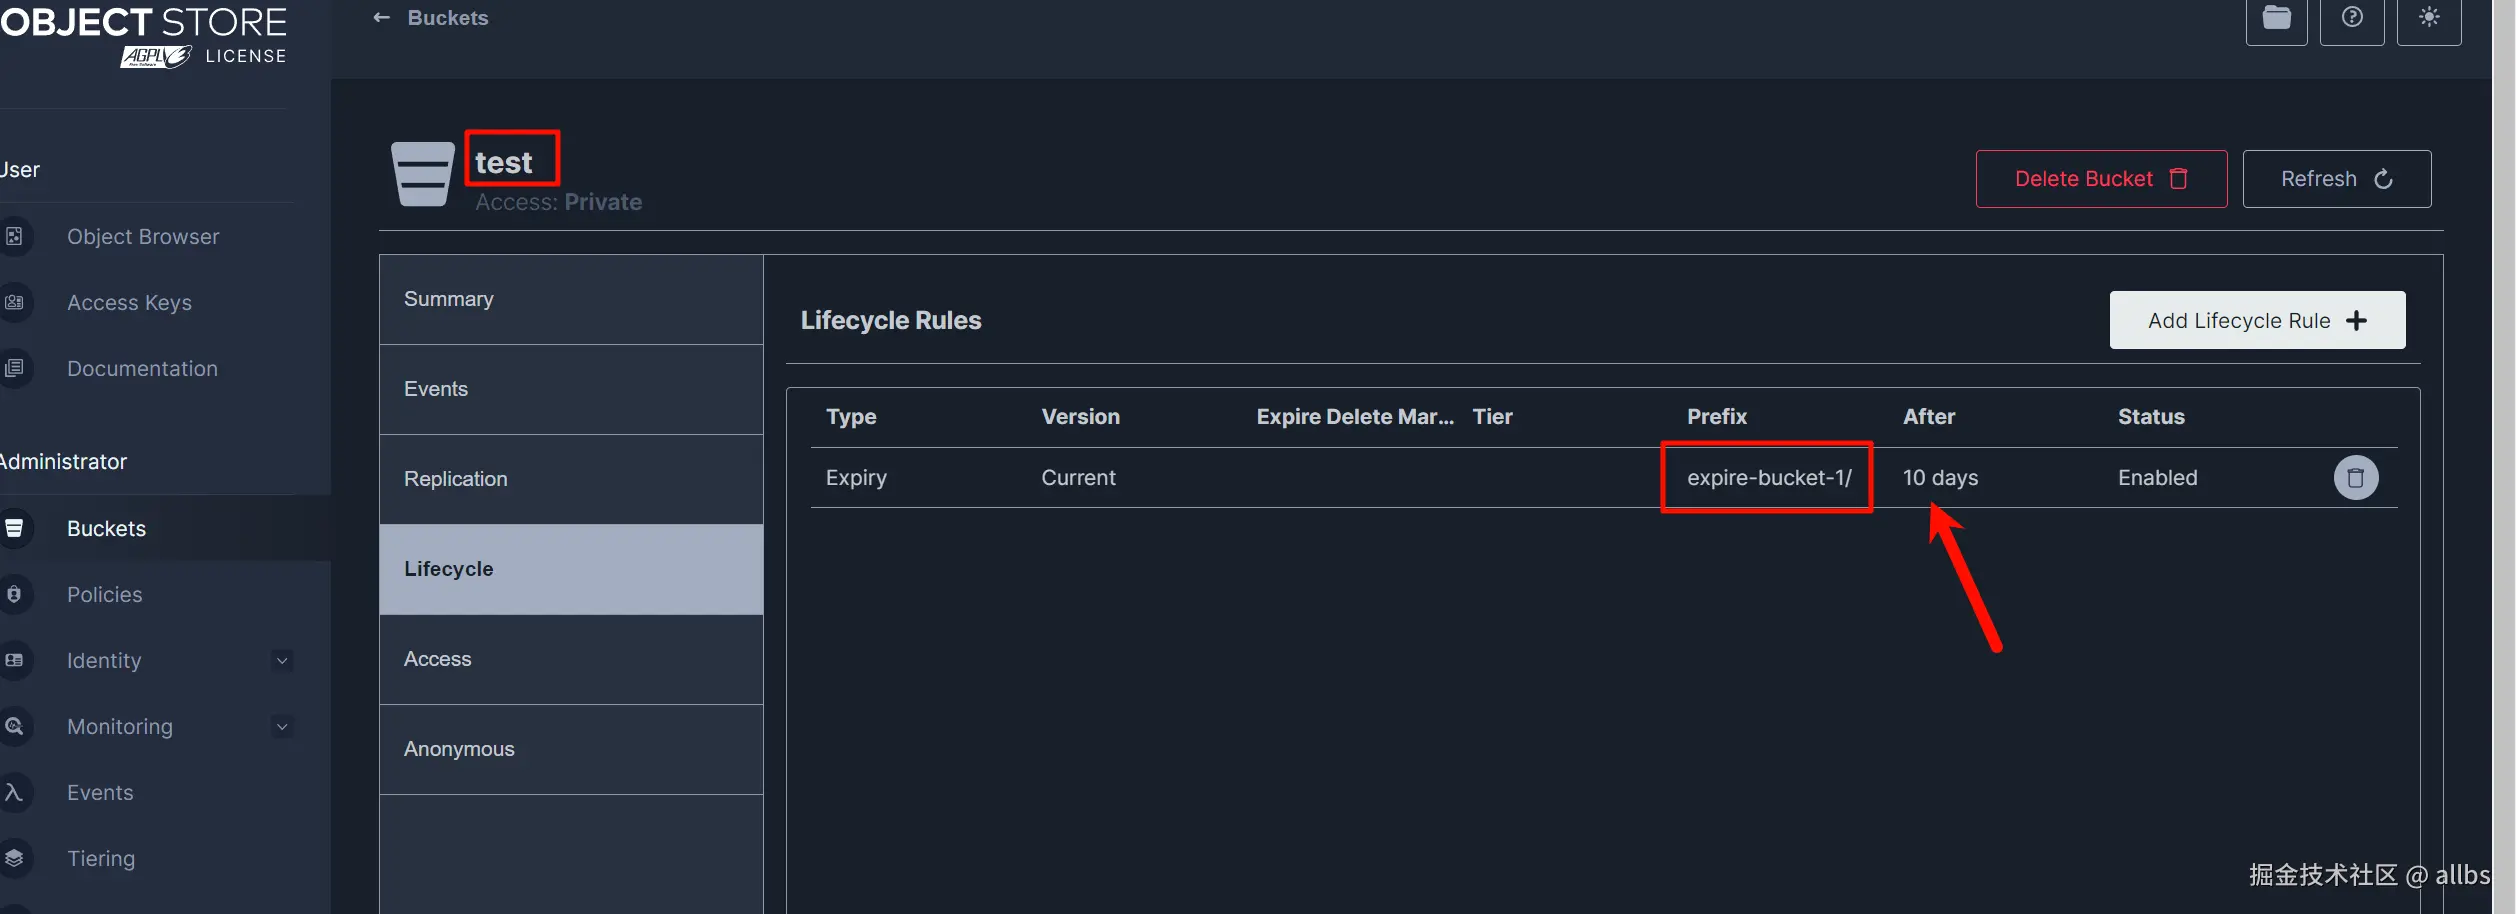Click Add Lifecycle Rule button
Screen dimensions: 2516x914
2257,320
